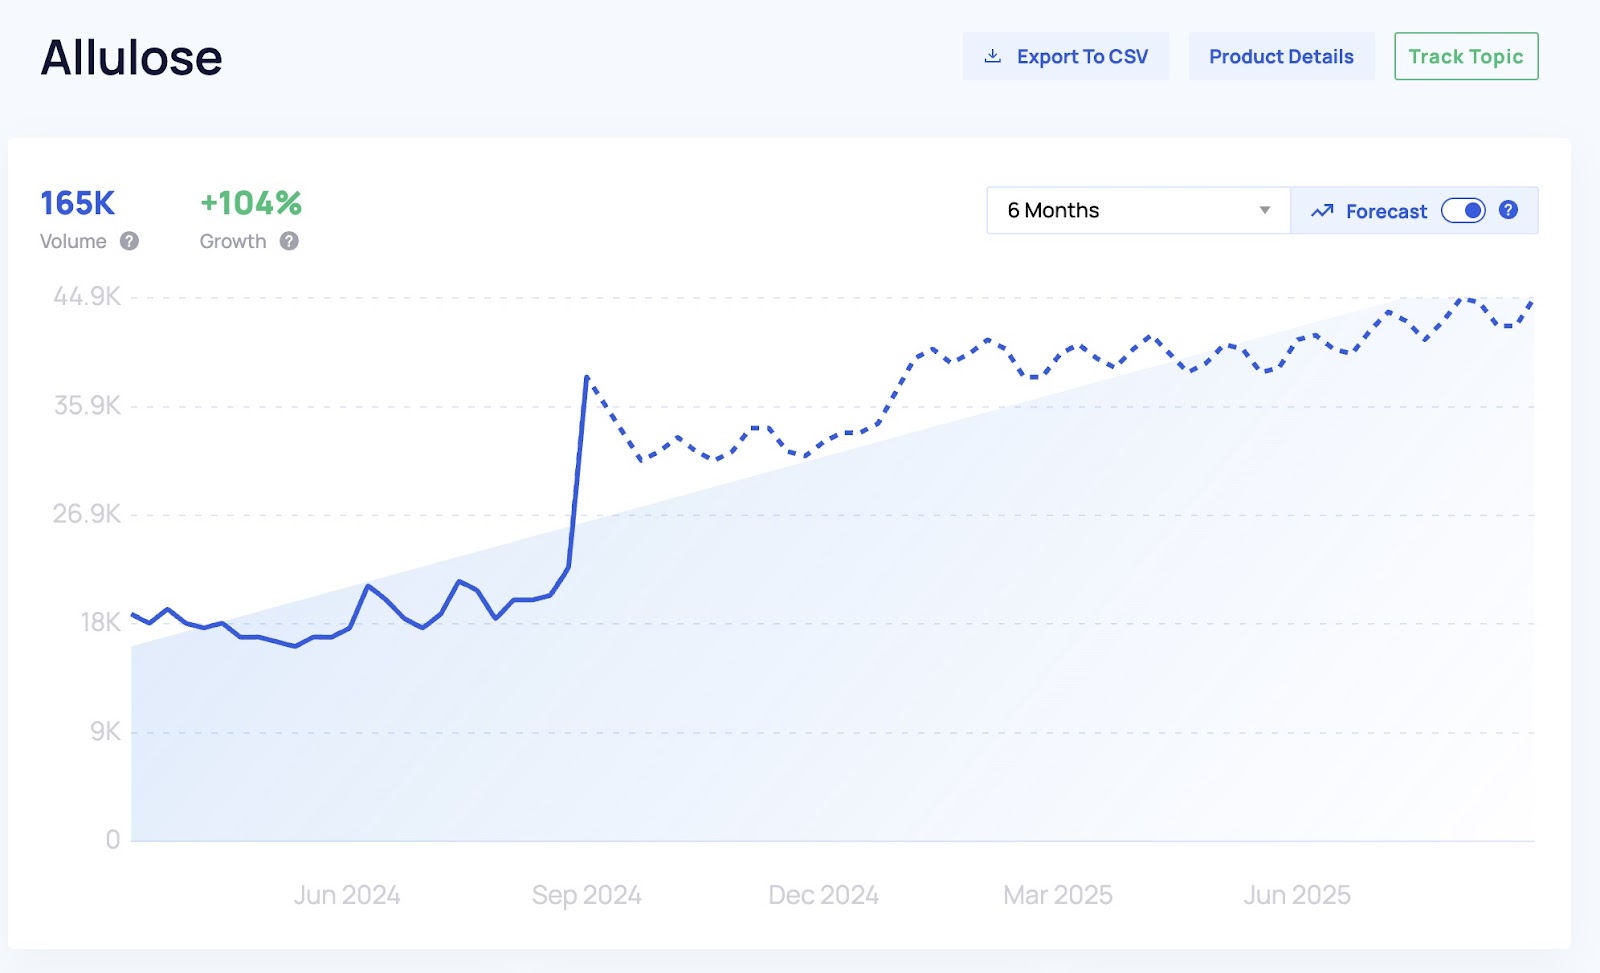The height and width of the screenshot is (973, 1600).
Task: Click the Allulose page title
Action: click(x=131, y=58)
